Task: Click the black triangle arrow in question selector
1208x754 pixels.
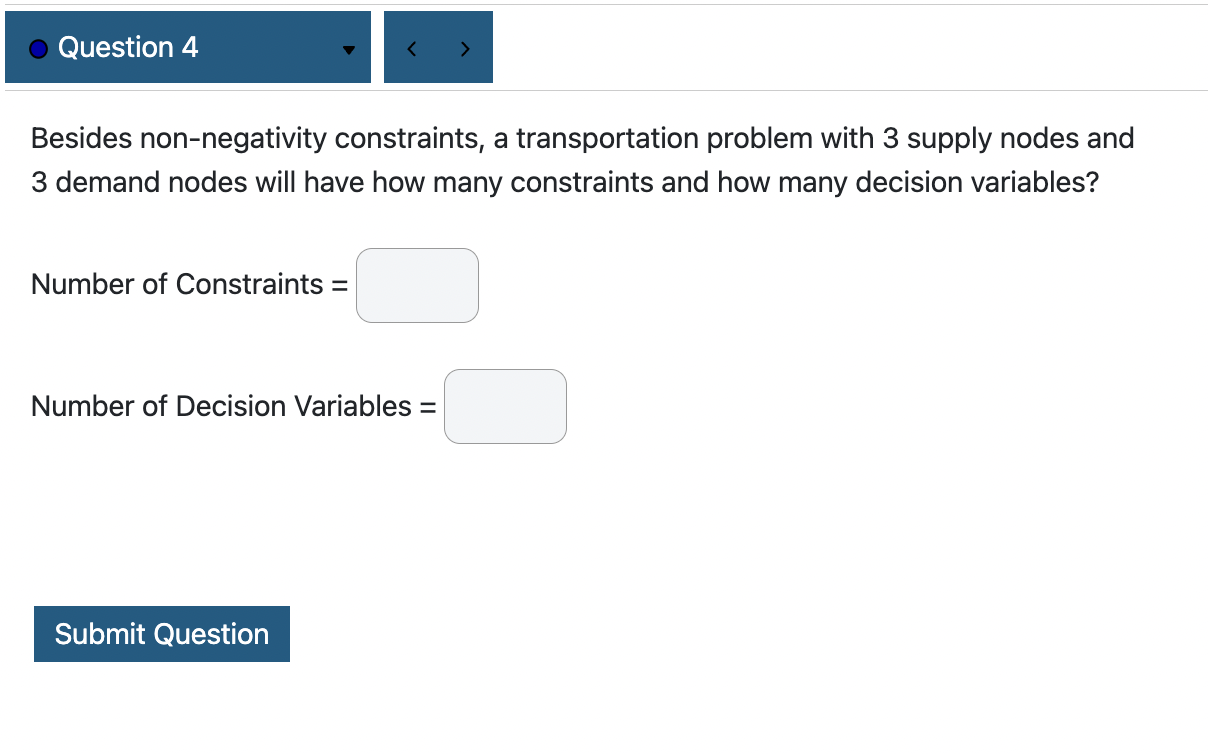Action: click(348, 49)
